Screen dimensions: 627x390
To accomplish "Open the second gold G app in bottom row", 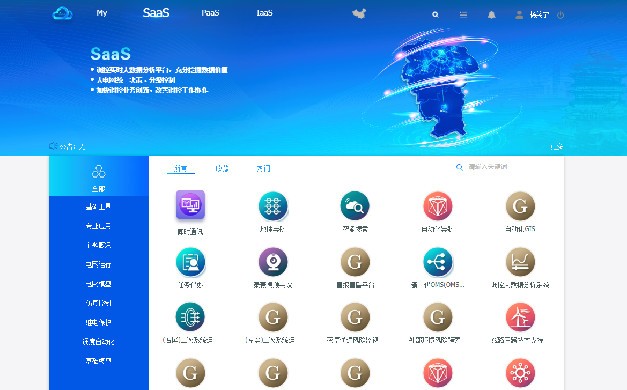I will point(273,373).
